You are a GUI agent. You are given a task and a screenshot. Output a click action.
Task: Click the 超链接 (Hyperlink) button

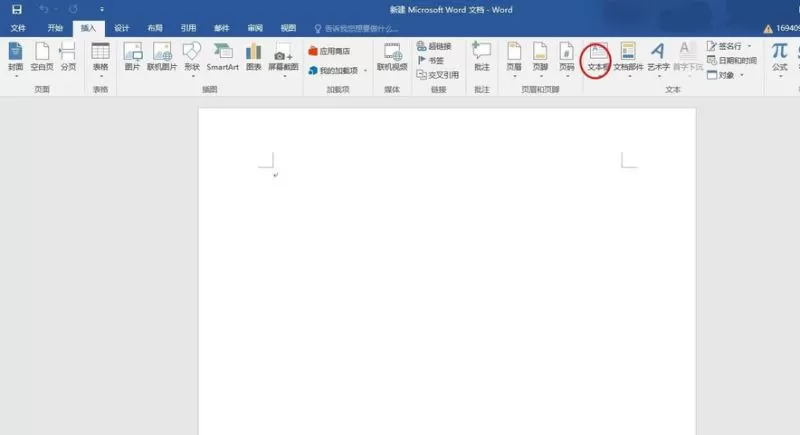(434, 46)
